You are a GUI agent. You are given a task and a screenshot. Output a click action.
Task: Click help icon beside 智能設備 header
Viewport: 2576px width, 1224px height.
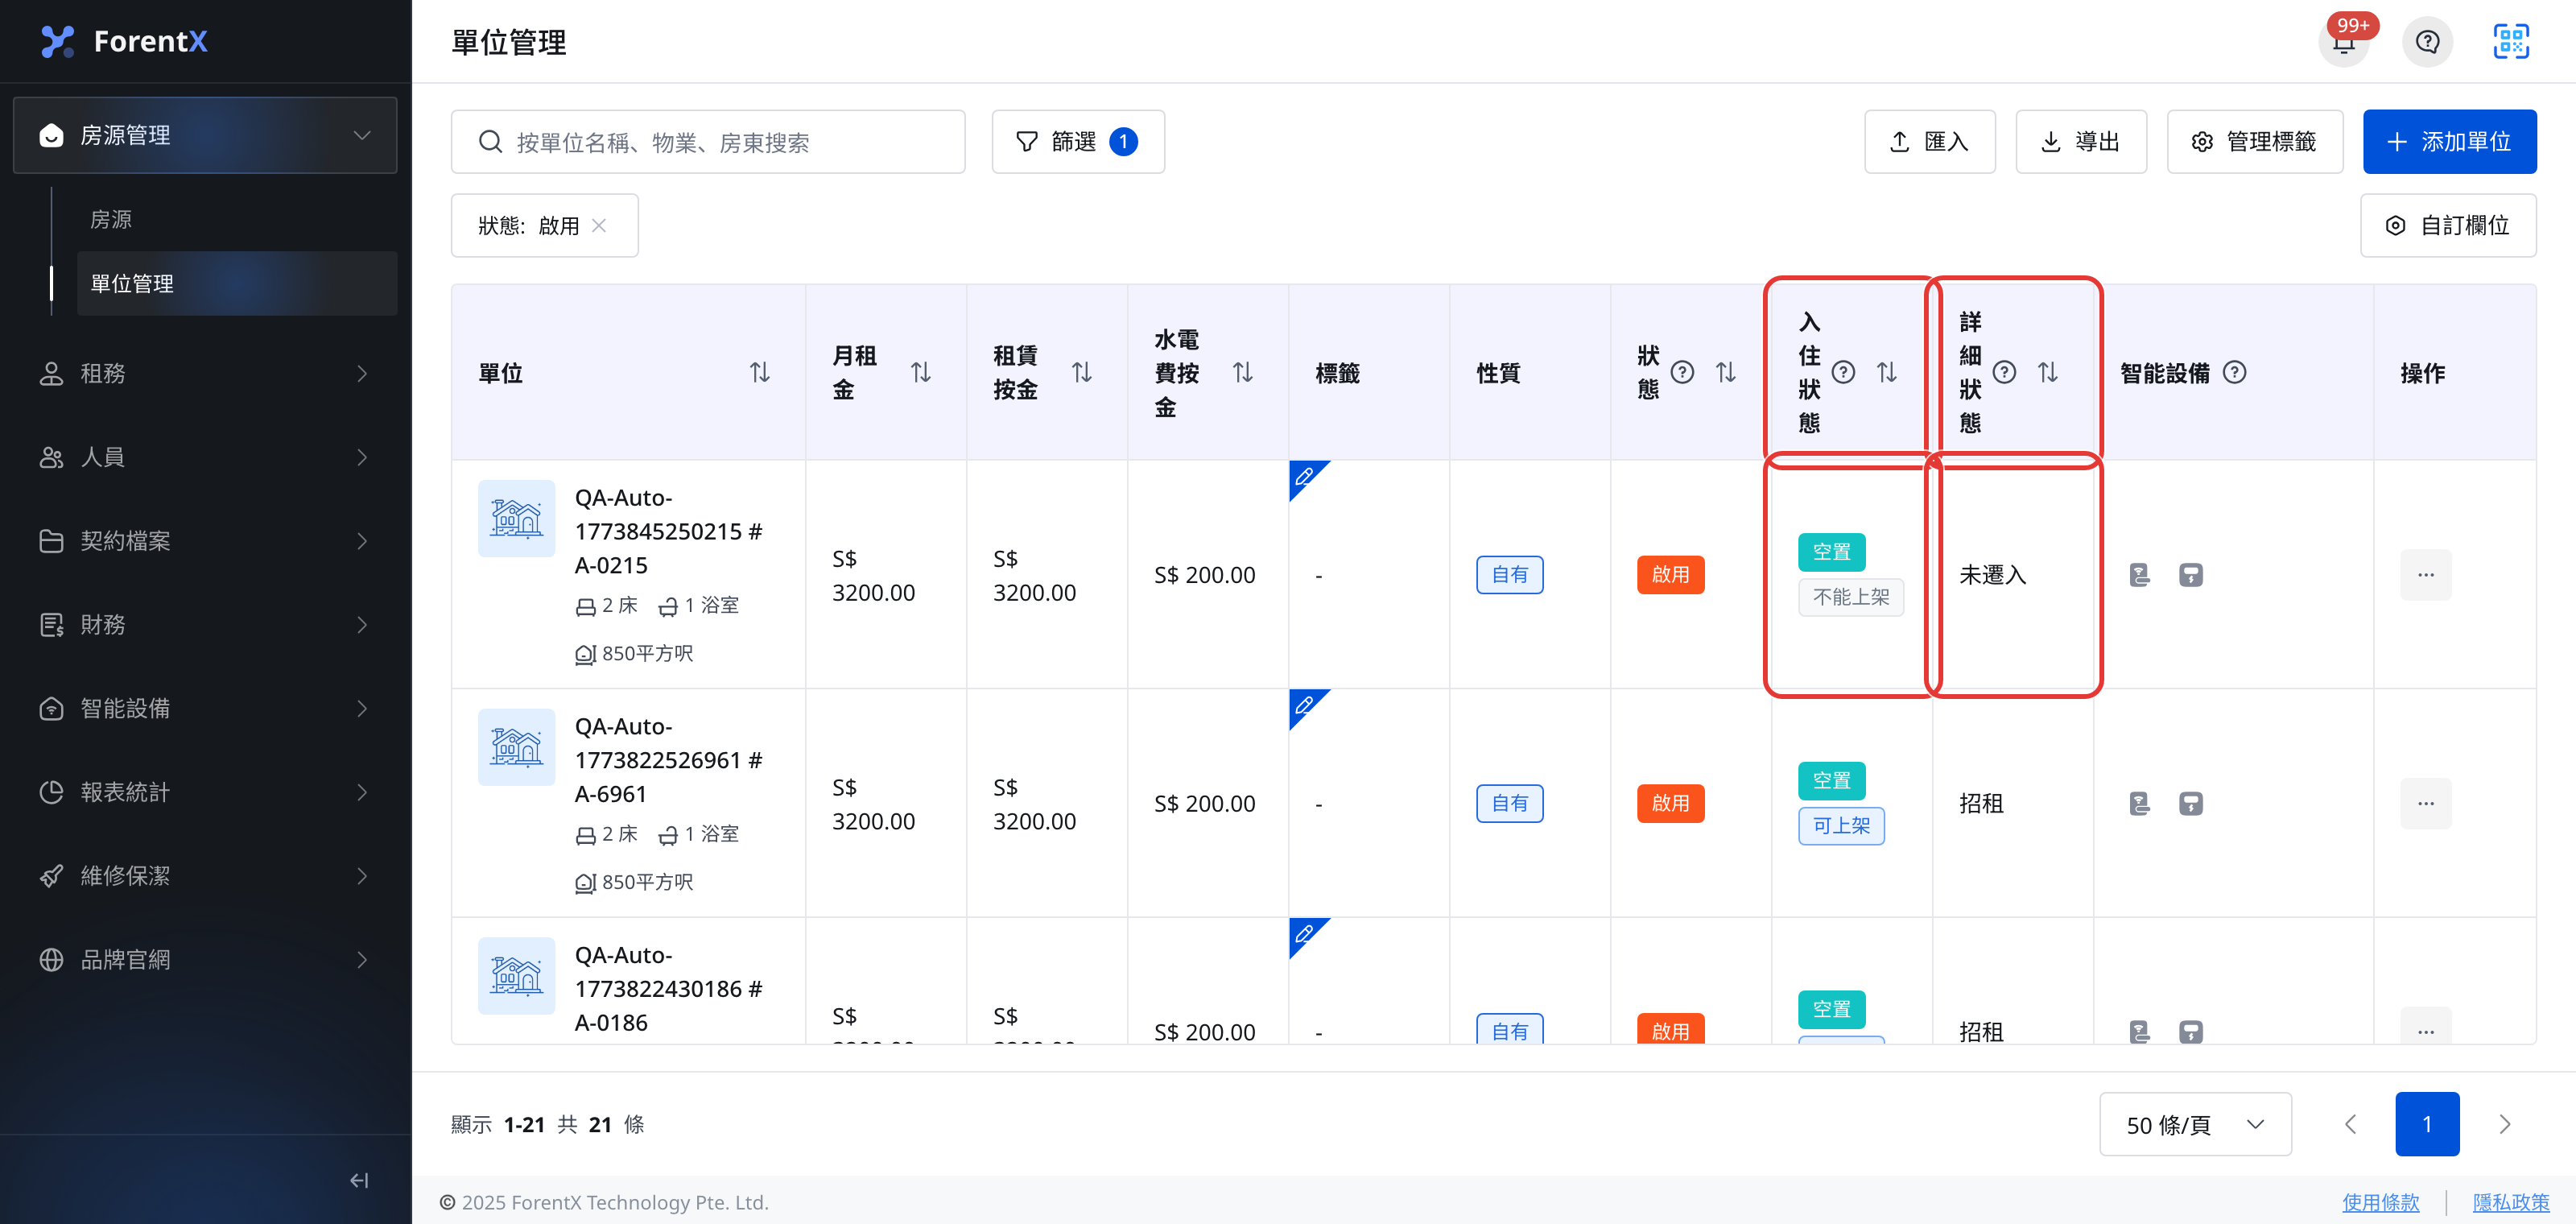(2234, 373)
